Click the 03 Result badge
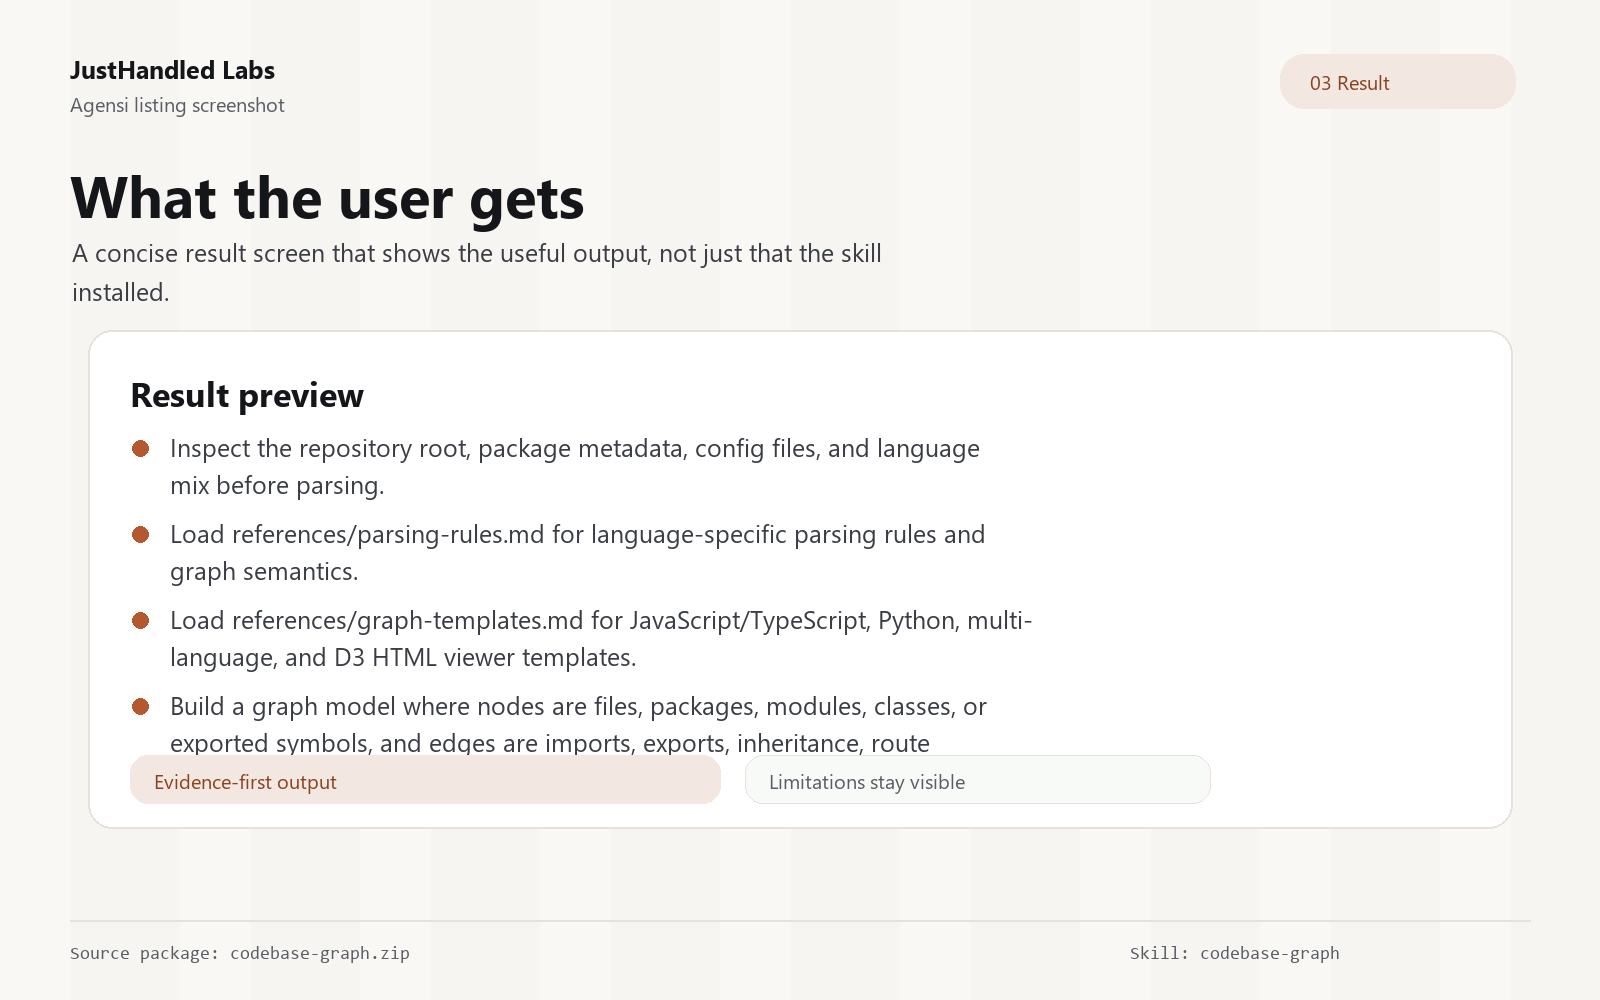The image size is (1600, 1000). [x=1397, y=82]
